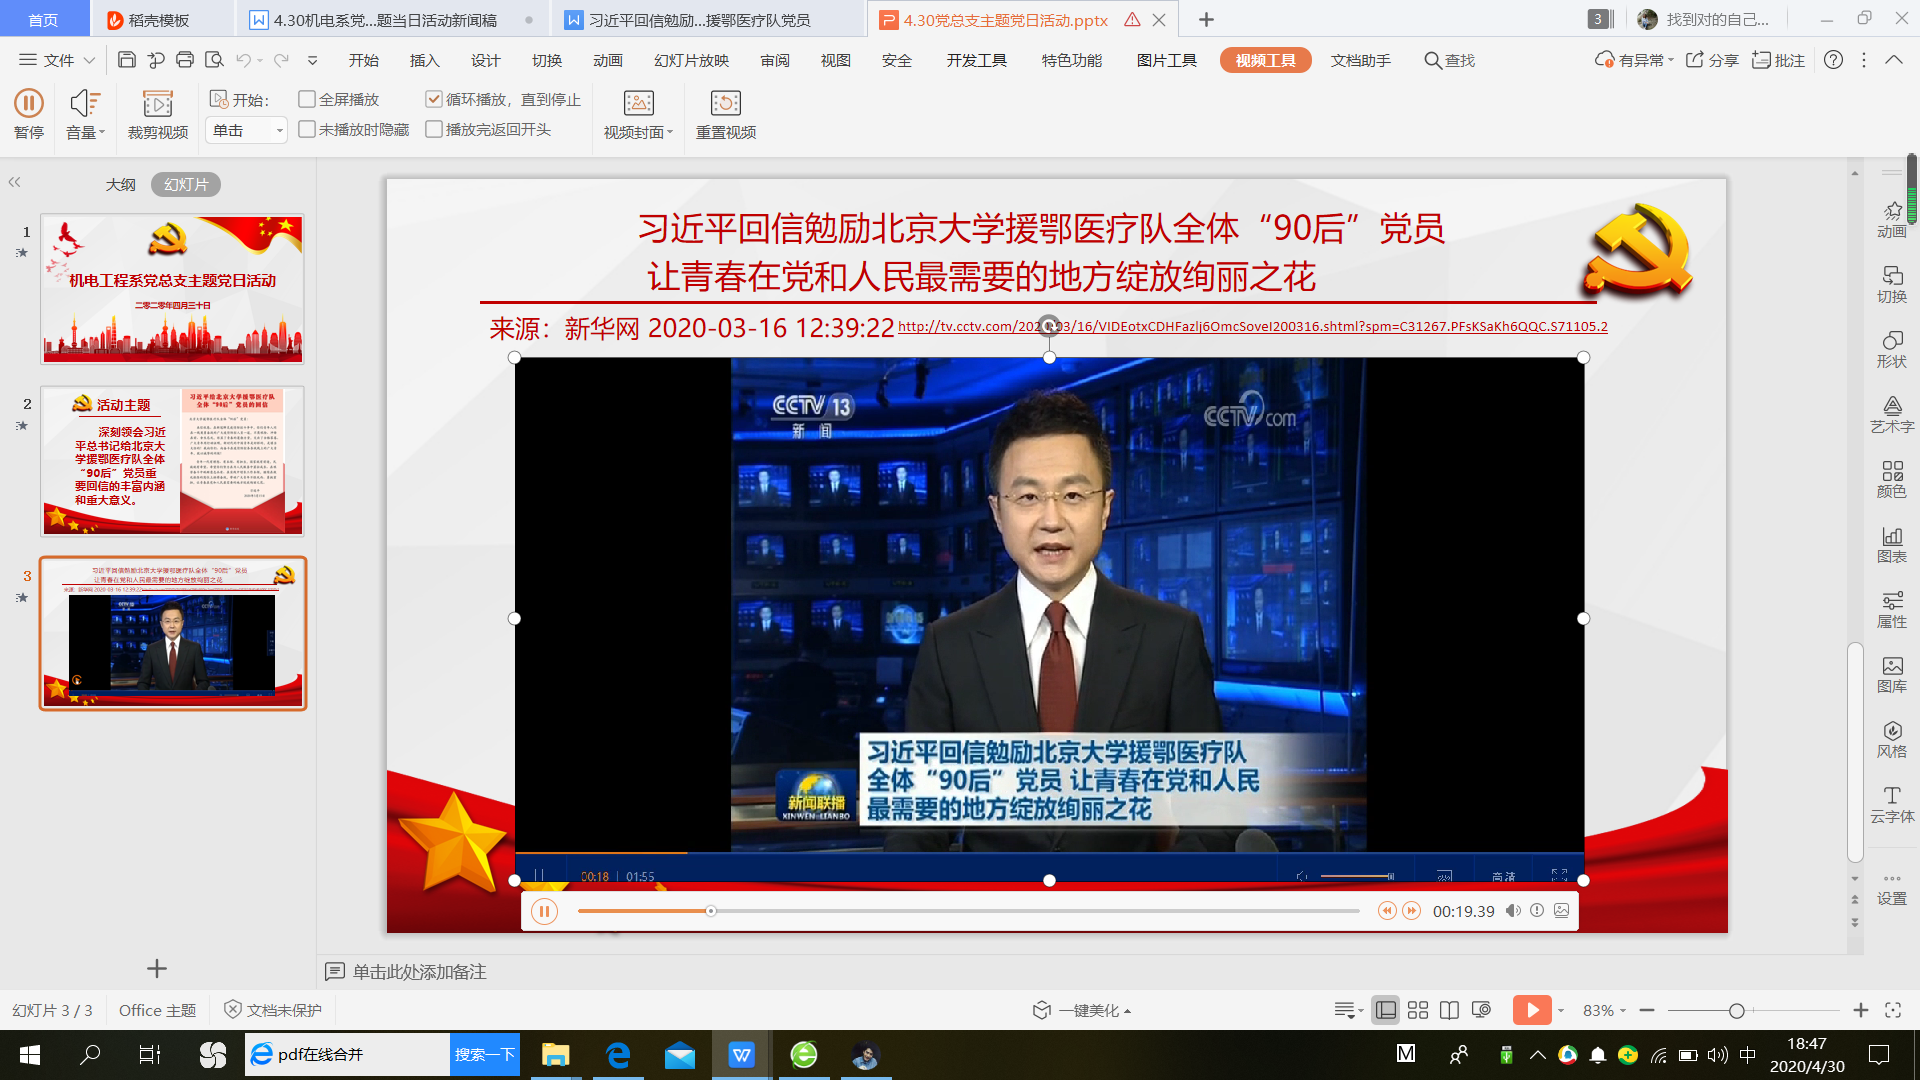This screenshot has width=1920, height=1080.
Task: Open the 动画 pane in right sidebar
Action: click(1891, 219)
